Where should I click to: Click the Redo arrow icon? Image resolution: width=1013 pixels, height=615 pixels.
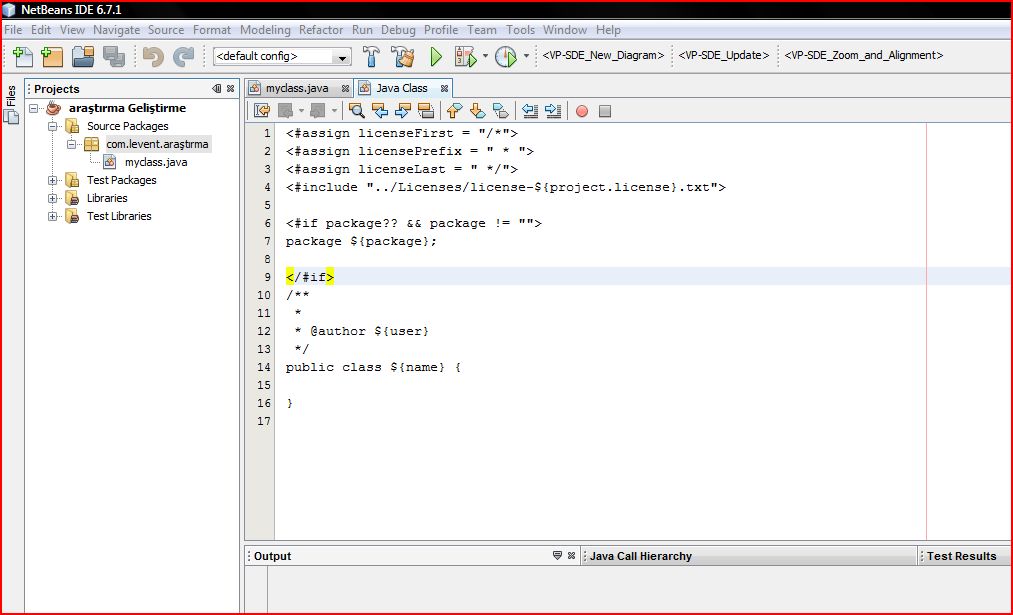pyautogui.click(x=183, y=56)
